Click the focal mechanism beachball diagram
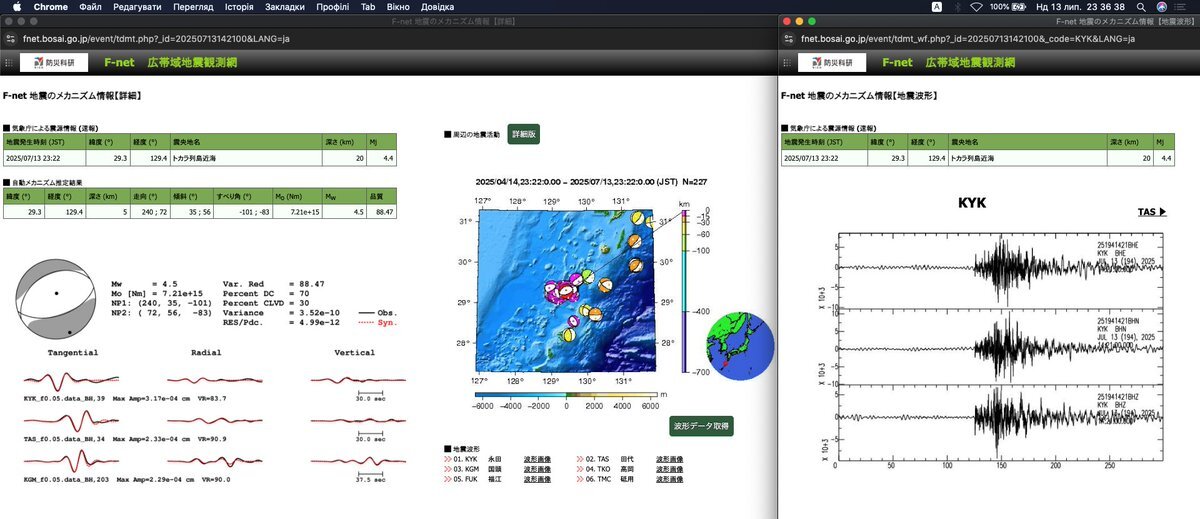The height and width of the screenshot is (519, 1200). (x=57, y=299)
